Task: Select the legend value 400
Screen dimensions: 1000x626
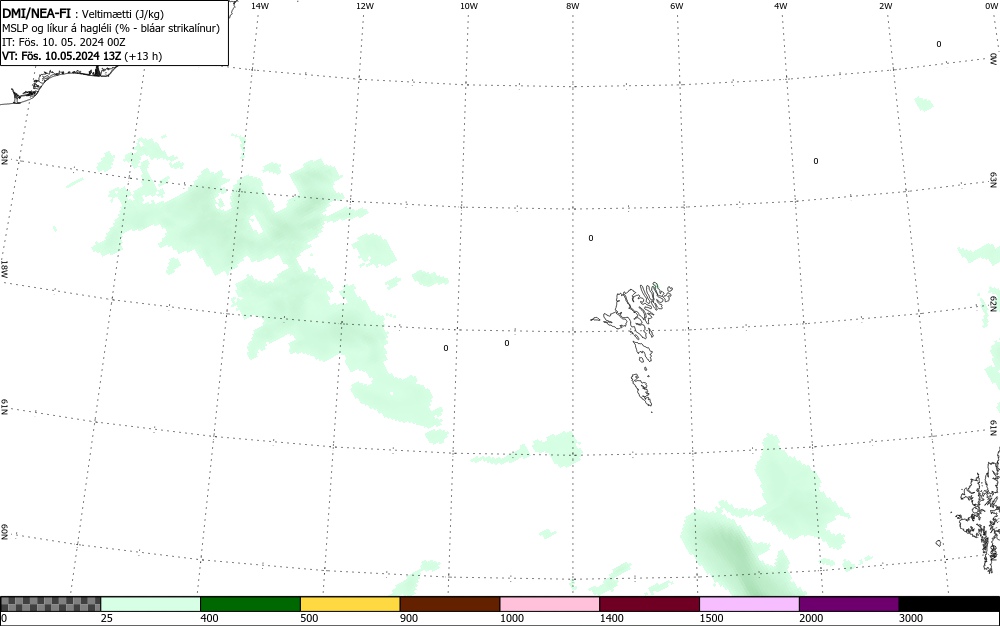Action: pos(209,618)
